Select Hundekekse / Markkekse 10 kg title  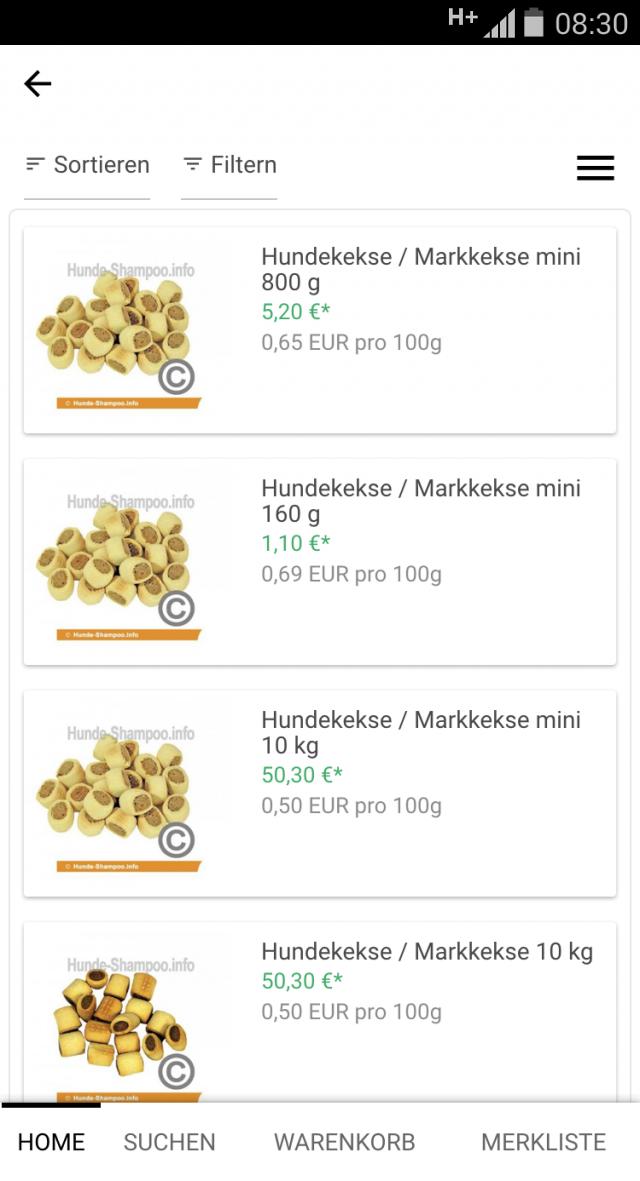427,951
